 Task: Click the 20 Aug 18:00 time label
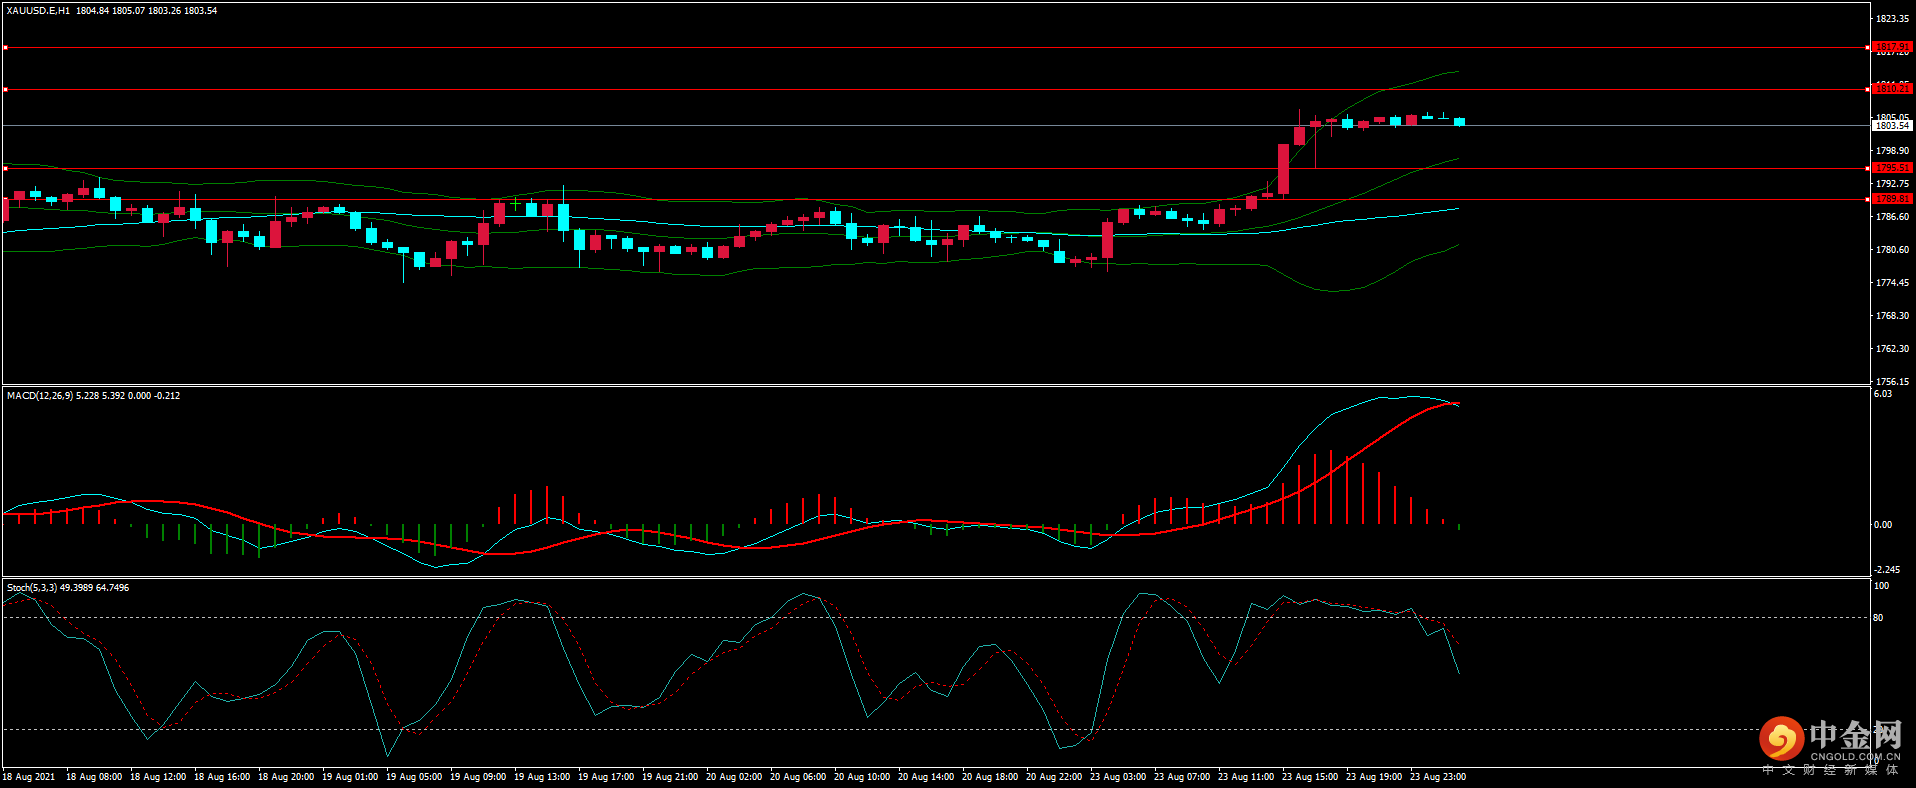click(x=990, y=777)
